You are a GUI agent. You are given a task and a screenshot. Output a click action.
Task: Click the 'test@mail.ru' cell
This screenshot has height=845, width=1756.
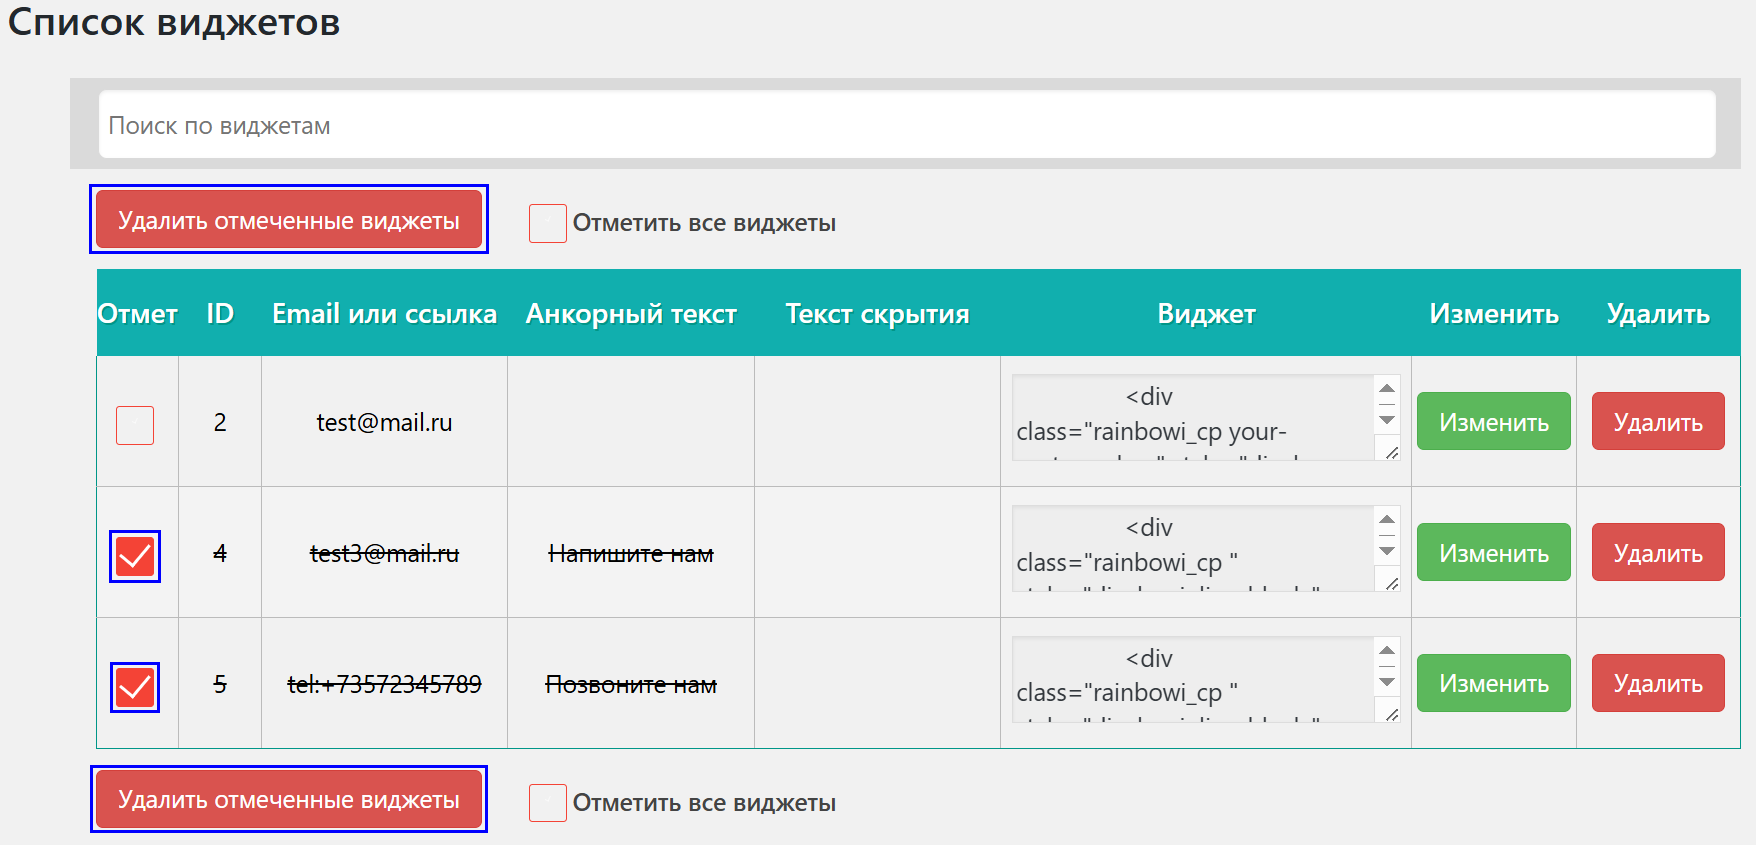pyautogui.click(x=384, y=422)
